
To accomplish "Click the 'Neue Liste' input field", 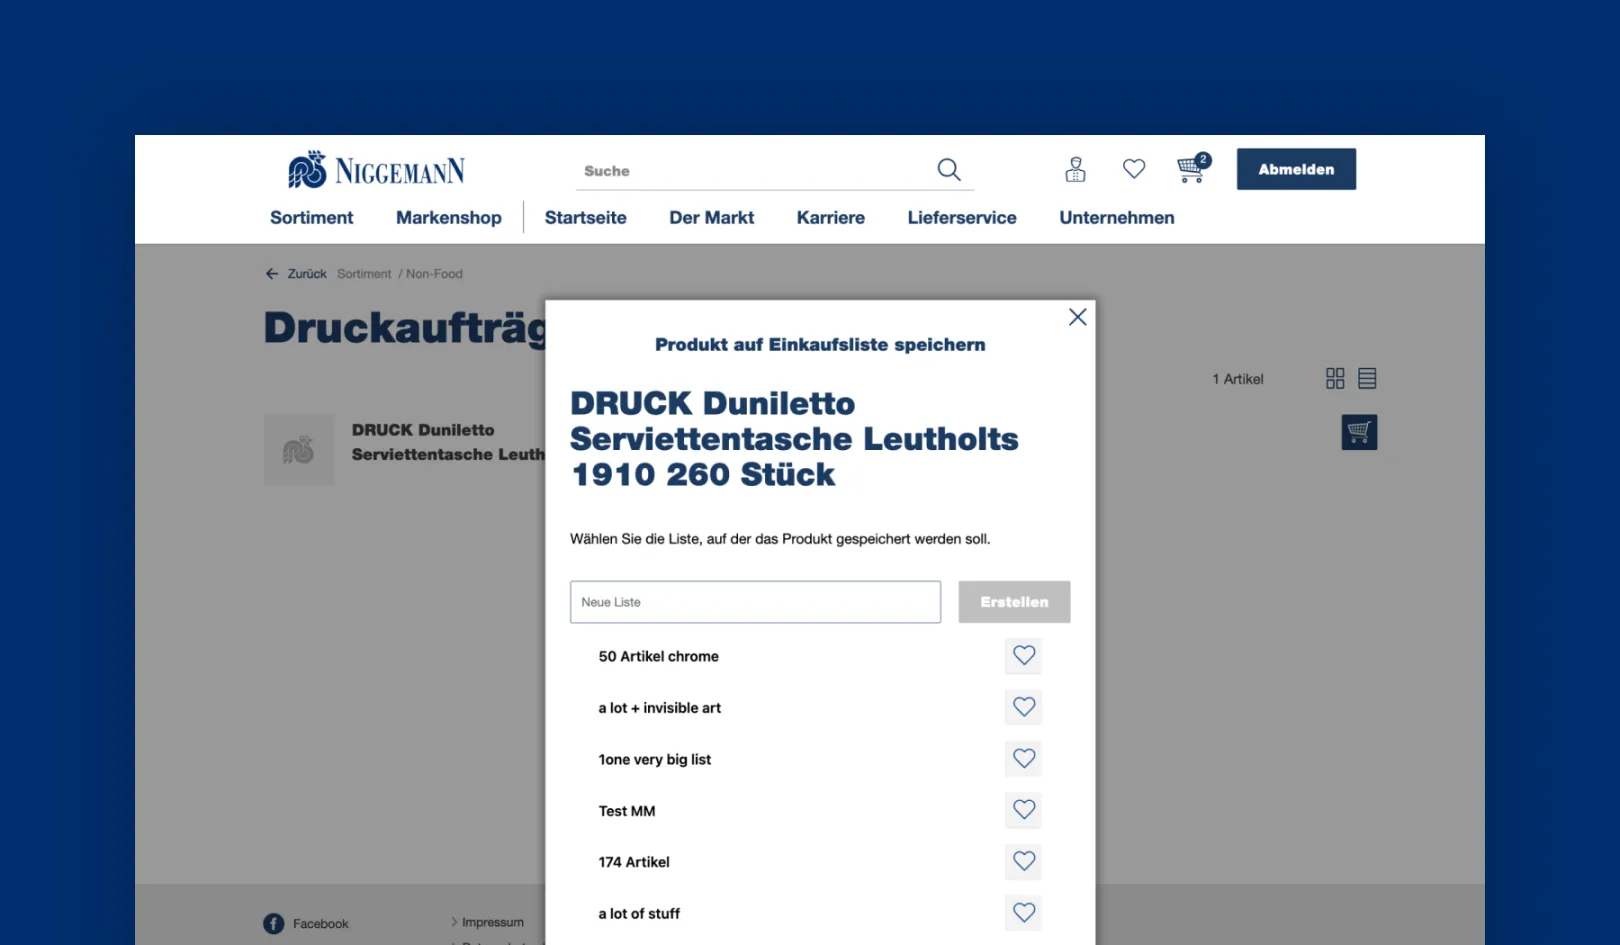I will pos(754,601).
